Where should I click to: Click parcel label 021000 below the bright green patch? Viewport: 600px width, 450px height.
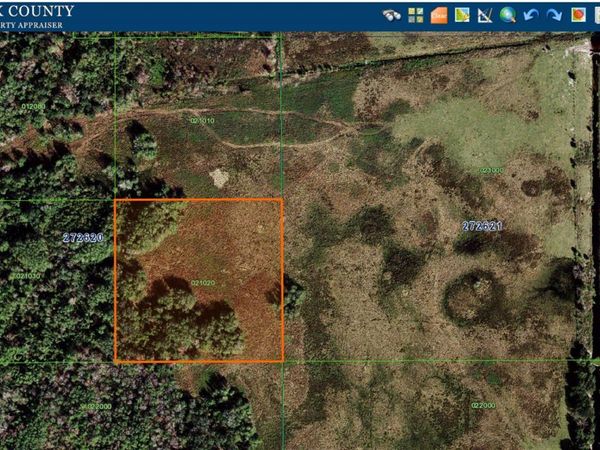492,170
